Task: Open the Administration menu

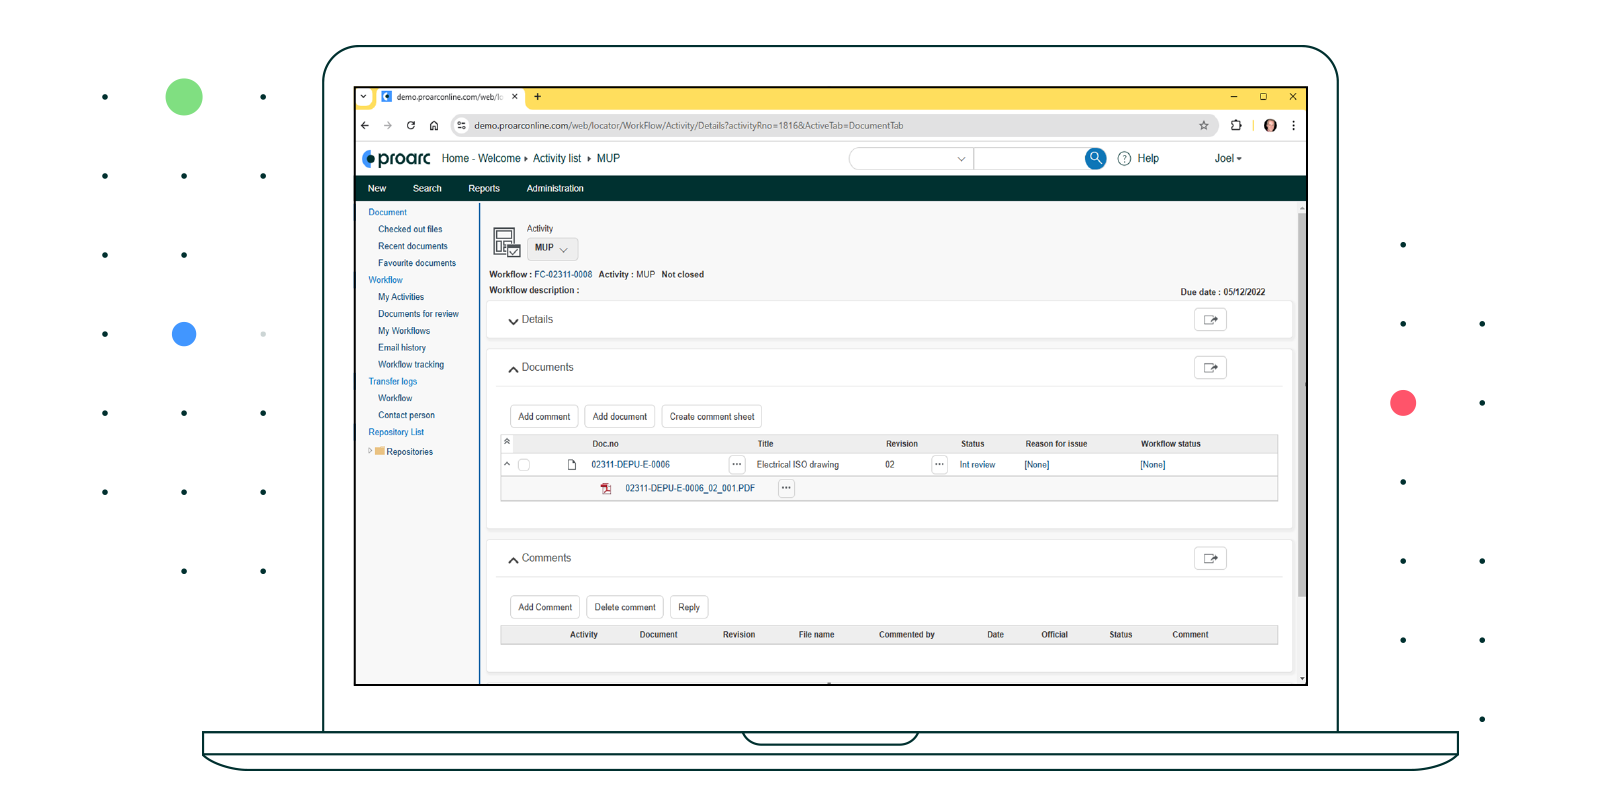Action: [555, 189]
